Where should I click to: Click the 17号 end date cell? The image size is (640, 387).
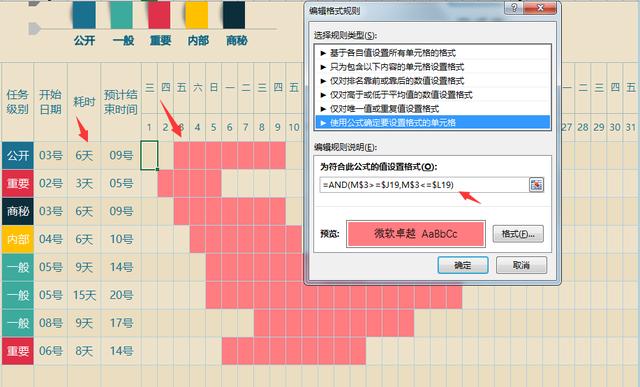click(x=121, y=323)
